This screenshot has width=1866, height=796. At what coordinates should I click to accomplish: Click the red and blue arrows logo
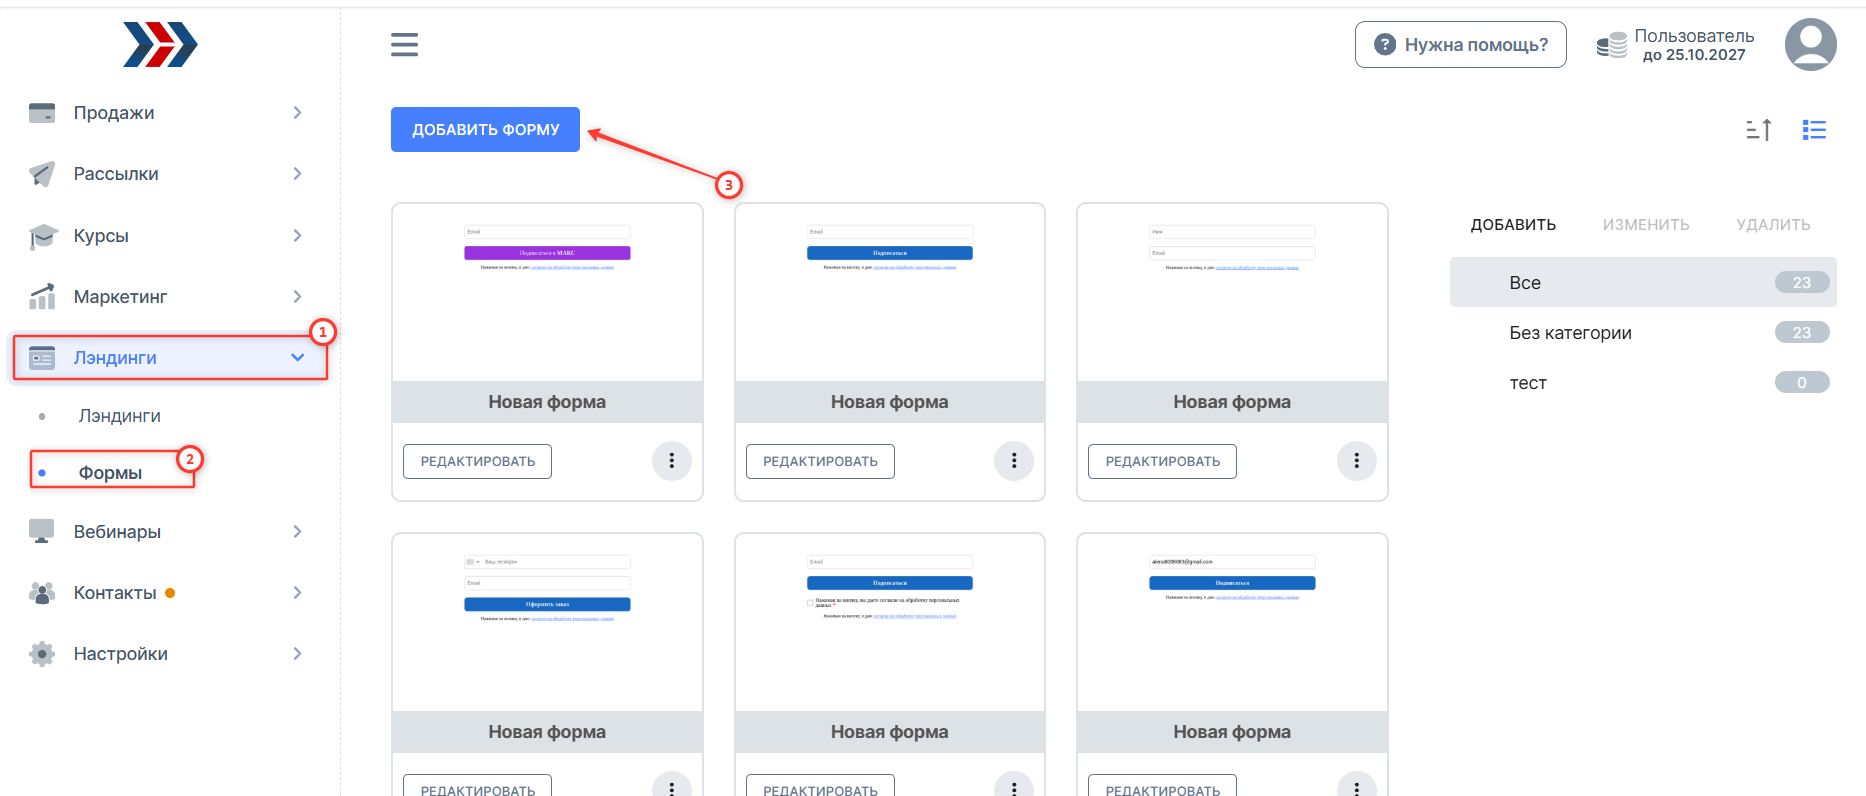click(160, 45)
